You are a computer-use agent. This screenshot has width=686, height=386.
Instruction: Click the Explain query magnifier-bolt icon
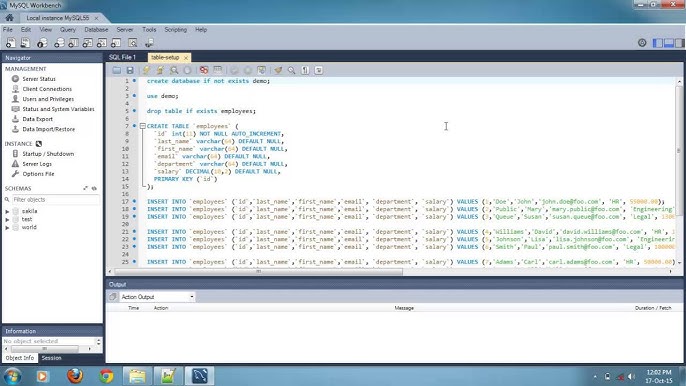pyautogui.click(x=174, y=70)
